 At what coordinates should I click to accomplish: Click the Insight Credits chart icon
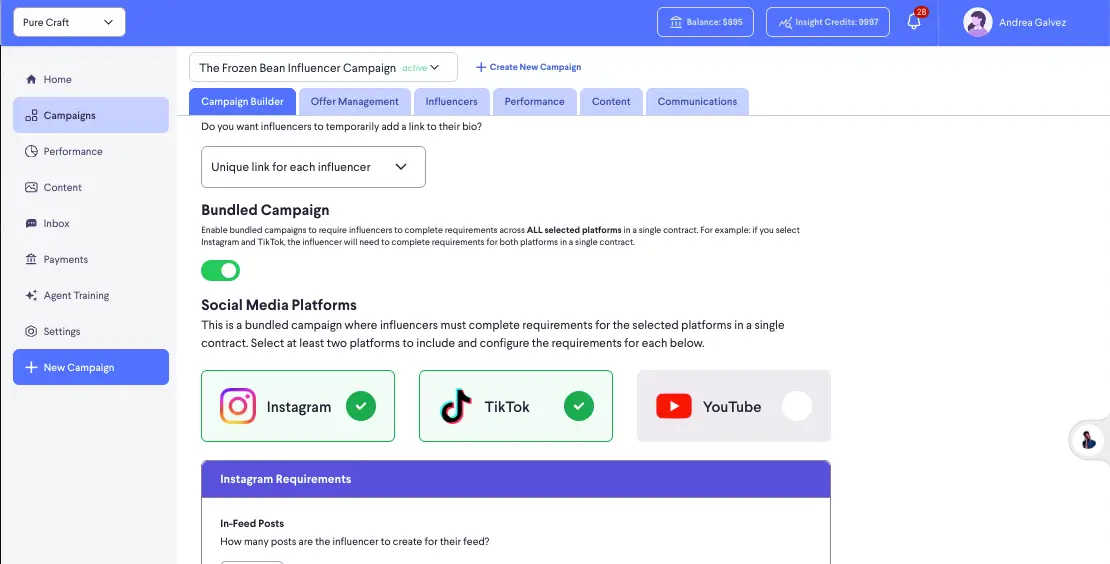785,23
